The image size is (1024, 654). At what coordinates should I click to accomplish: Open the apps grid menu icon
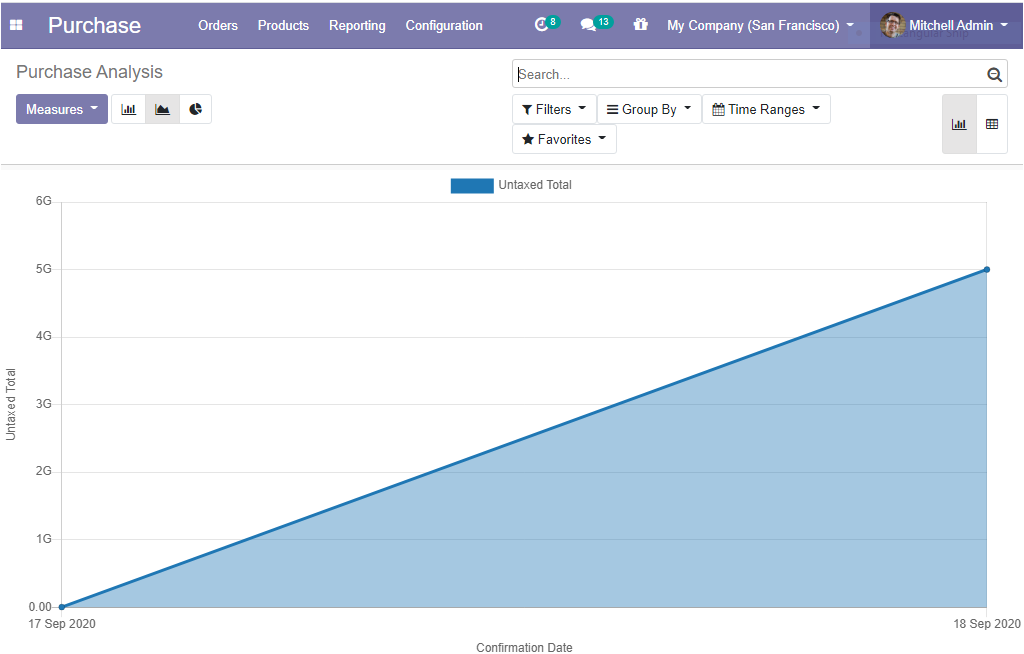pyautogui.click(x=16, y=25)
